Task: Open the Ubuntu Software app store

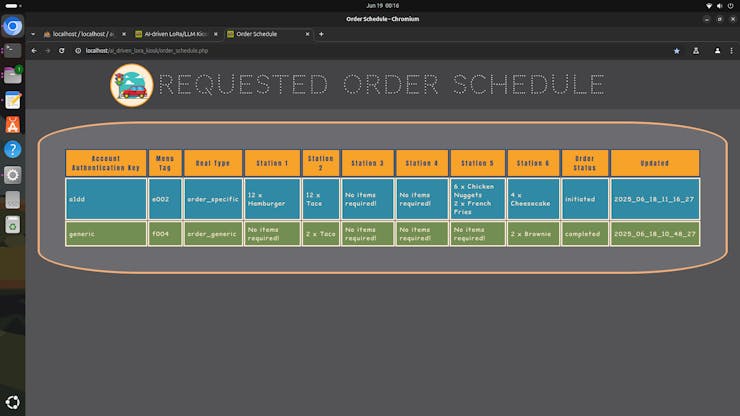Action: pyautogui.click(x=12, y=124)
